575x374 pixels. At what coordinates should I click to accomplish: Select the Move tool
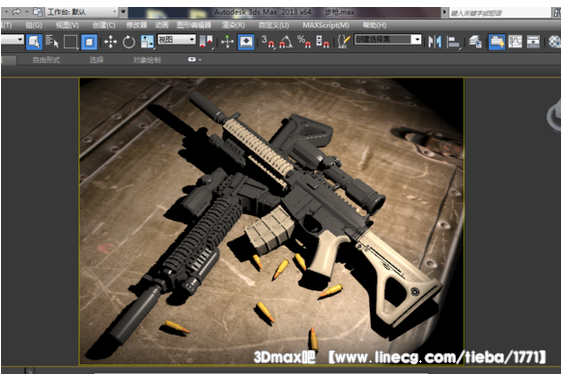tap(110, 42)
